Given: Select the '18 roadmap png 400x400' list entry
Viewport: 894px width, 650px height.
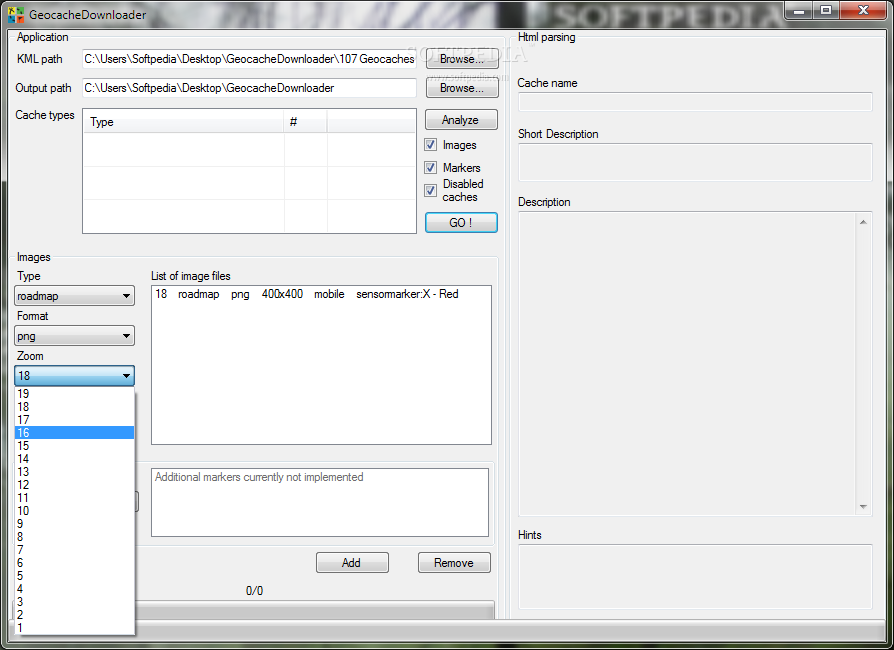Looking at the screenshot, I should (321, 294).
